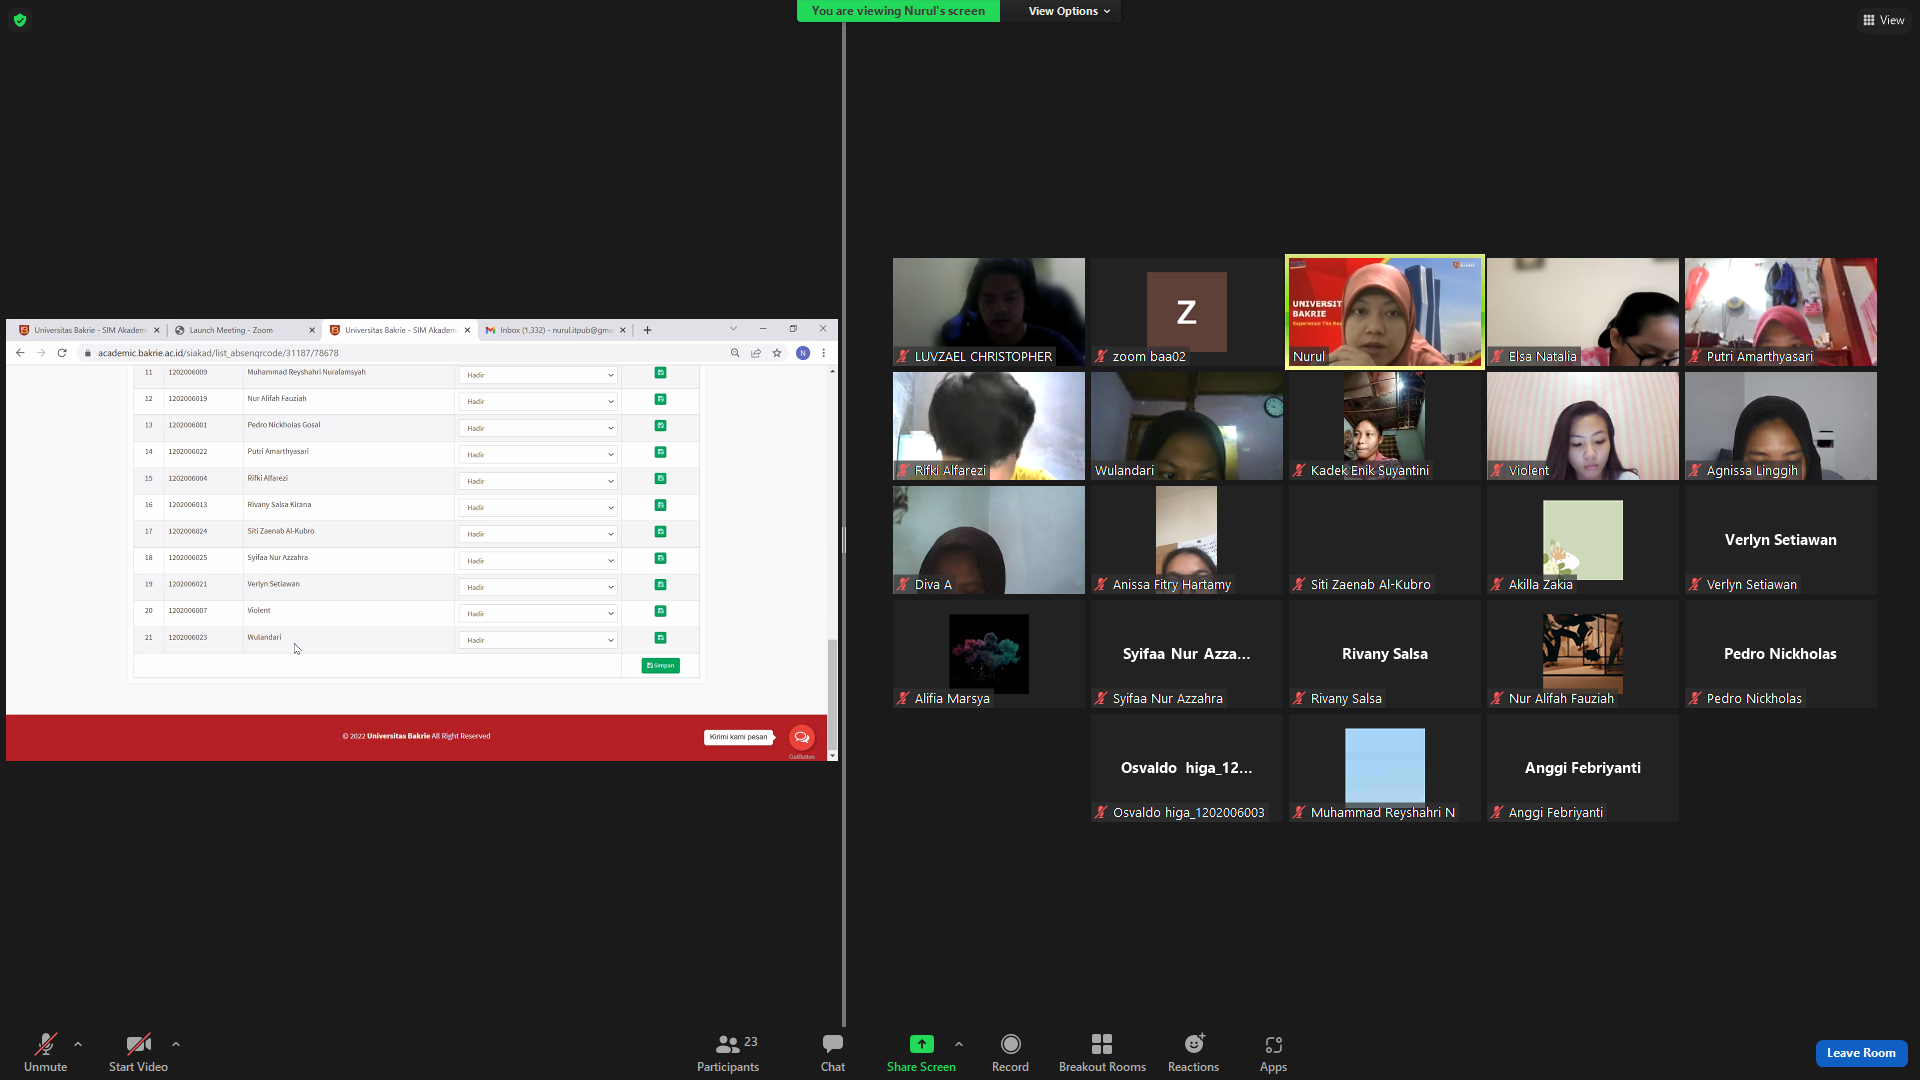Switch to the Launch Meeting - Zoom tab
The height and width of the screenshot is (1080, 1920).
coord(243,330)
